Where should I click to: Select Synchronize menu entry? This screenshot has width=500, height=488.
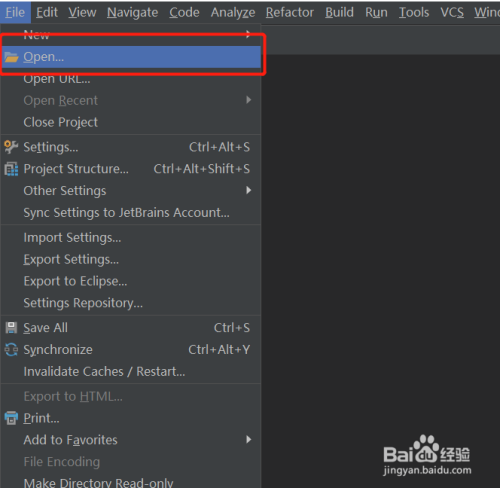coord(131,350)
